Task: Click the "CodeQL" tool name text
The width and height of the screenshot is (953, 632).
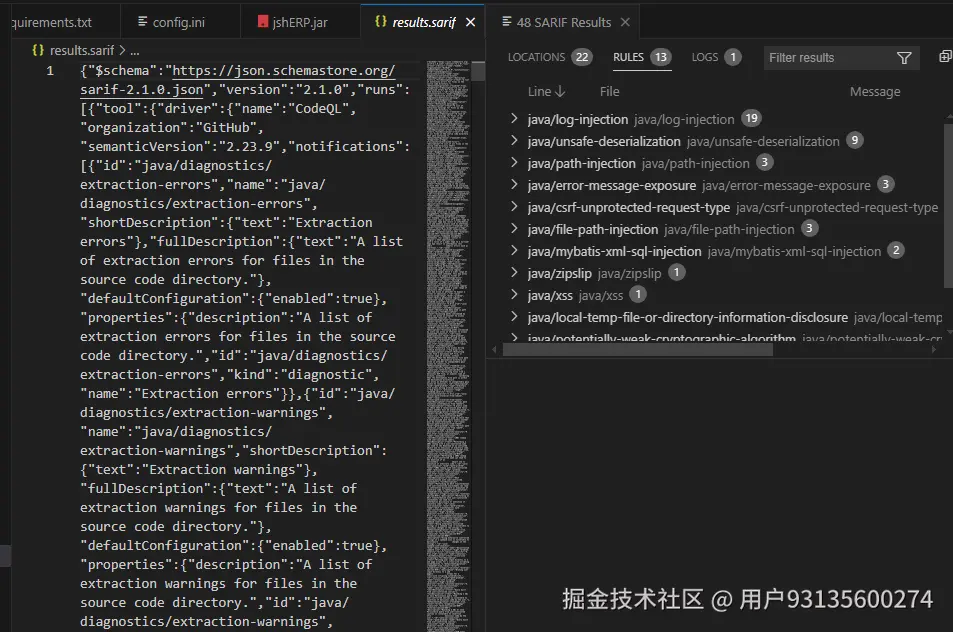Action: 322,109
